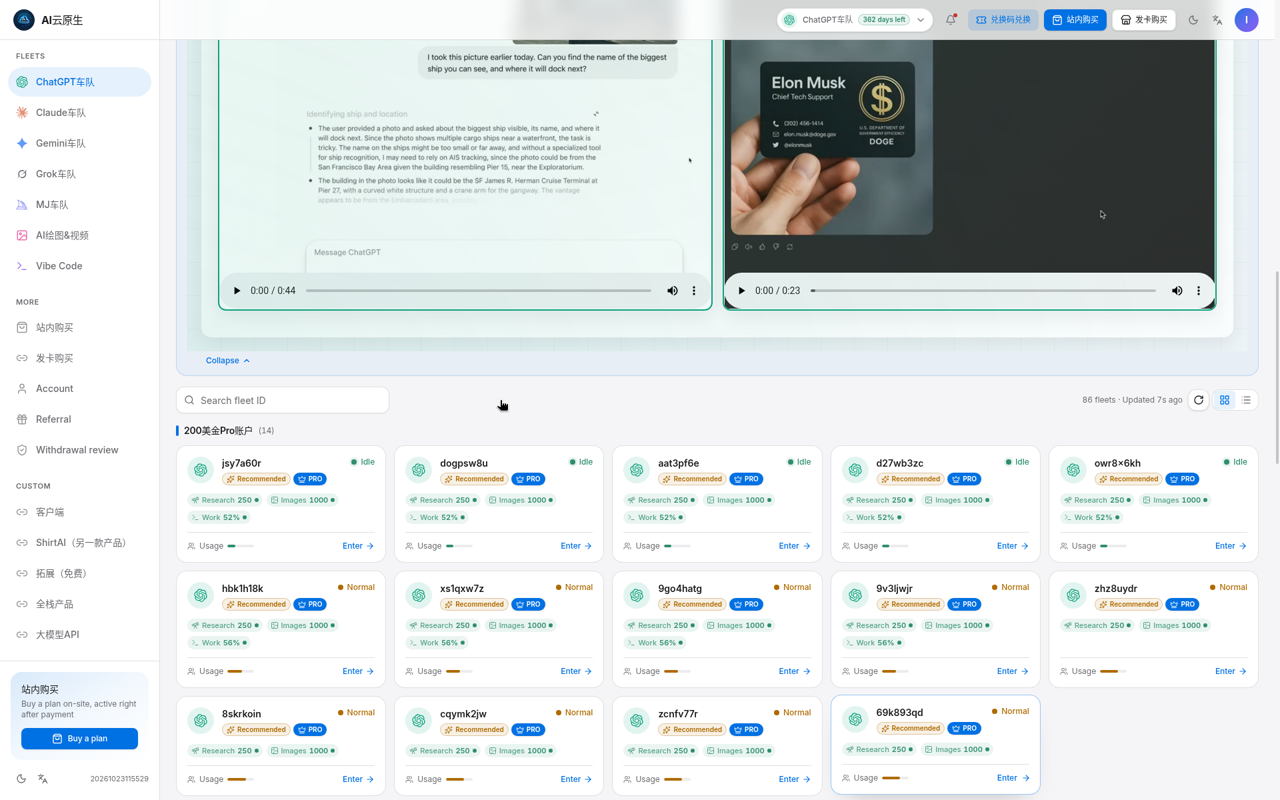The height and width of the screenshot is (800, 1280).
Task: Click the language translate icon in header
Action: (1217, 20)
